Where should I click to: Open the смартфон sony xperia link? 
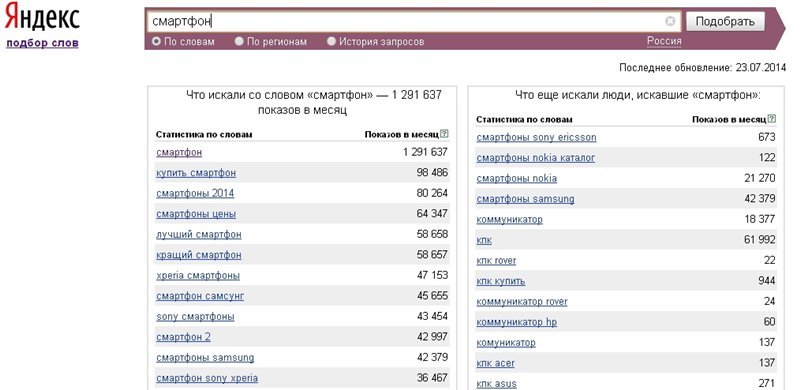click(x=207, y=378)
